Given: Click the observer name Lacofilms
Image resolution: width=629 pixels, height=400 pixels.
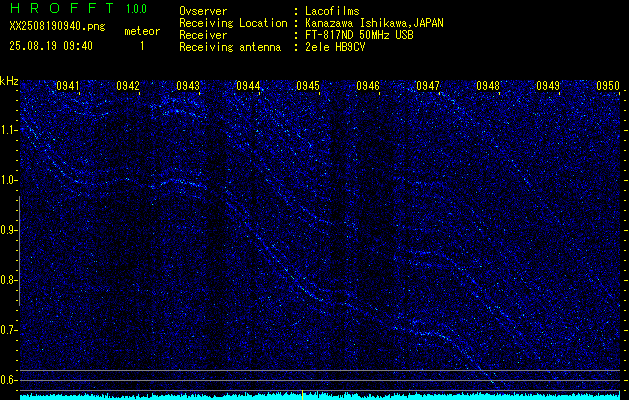Looking at the screenshot, I should point(332,11).
